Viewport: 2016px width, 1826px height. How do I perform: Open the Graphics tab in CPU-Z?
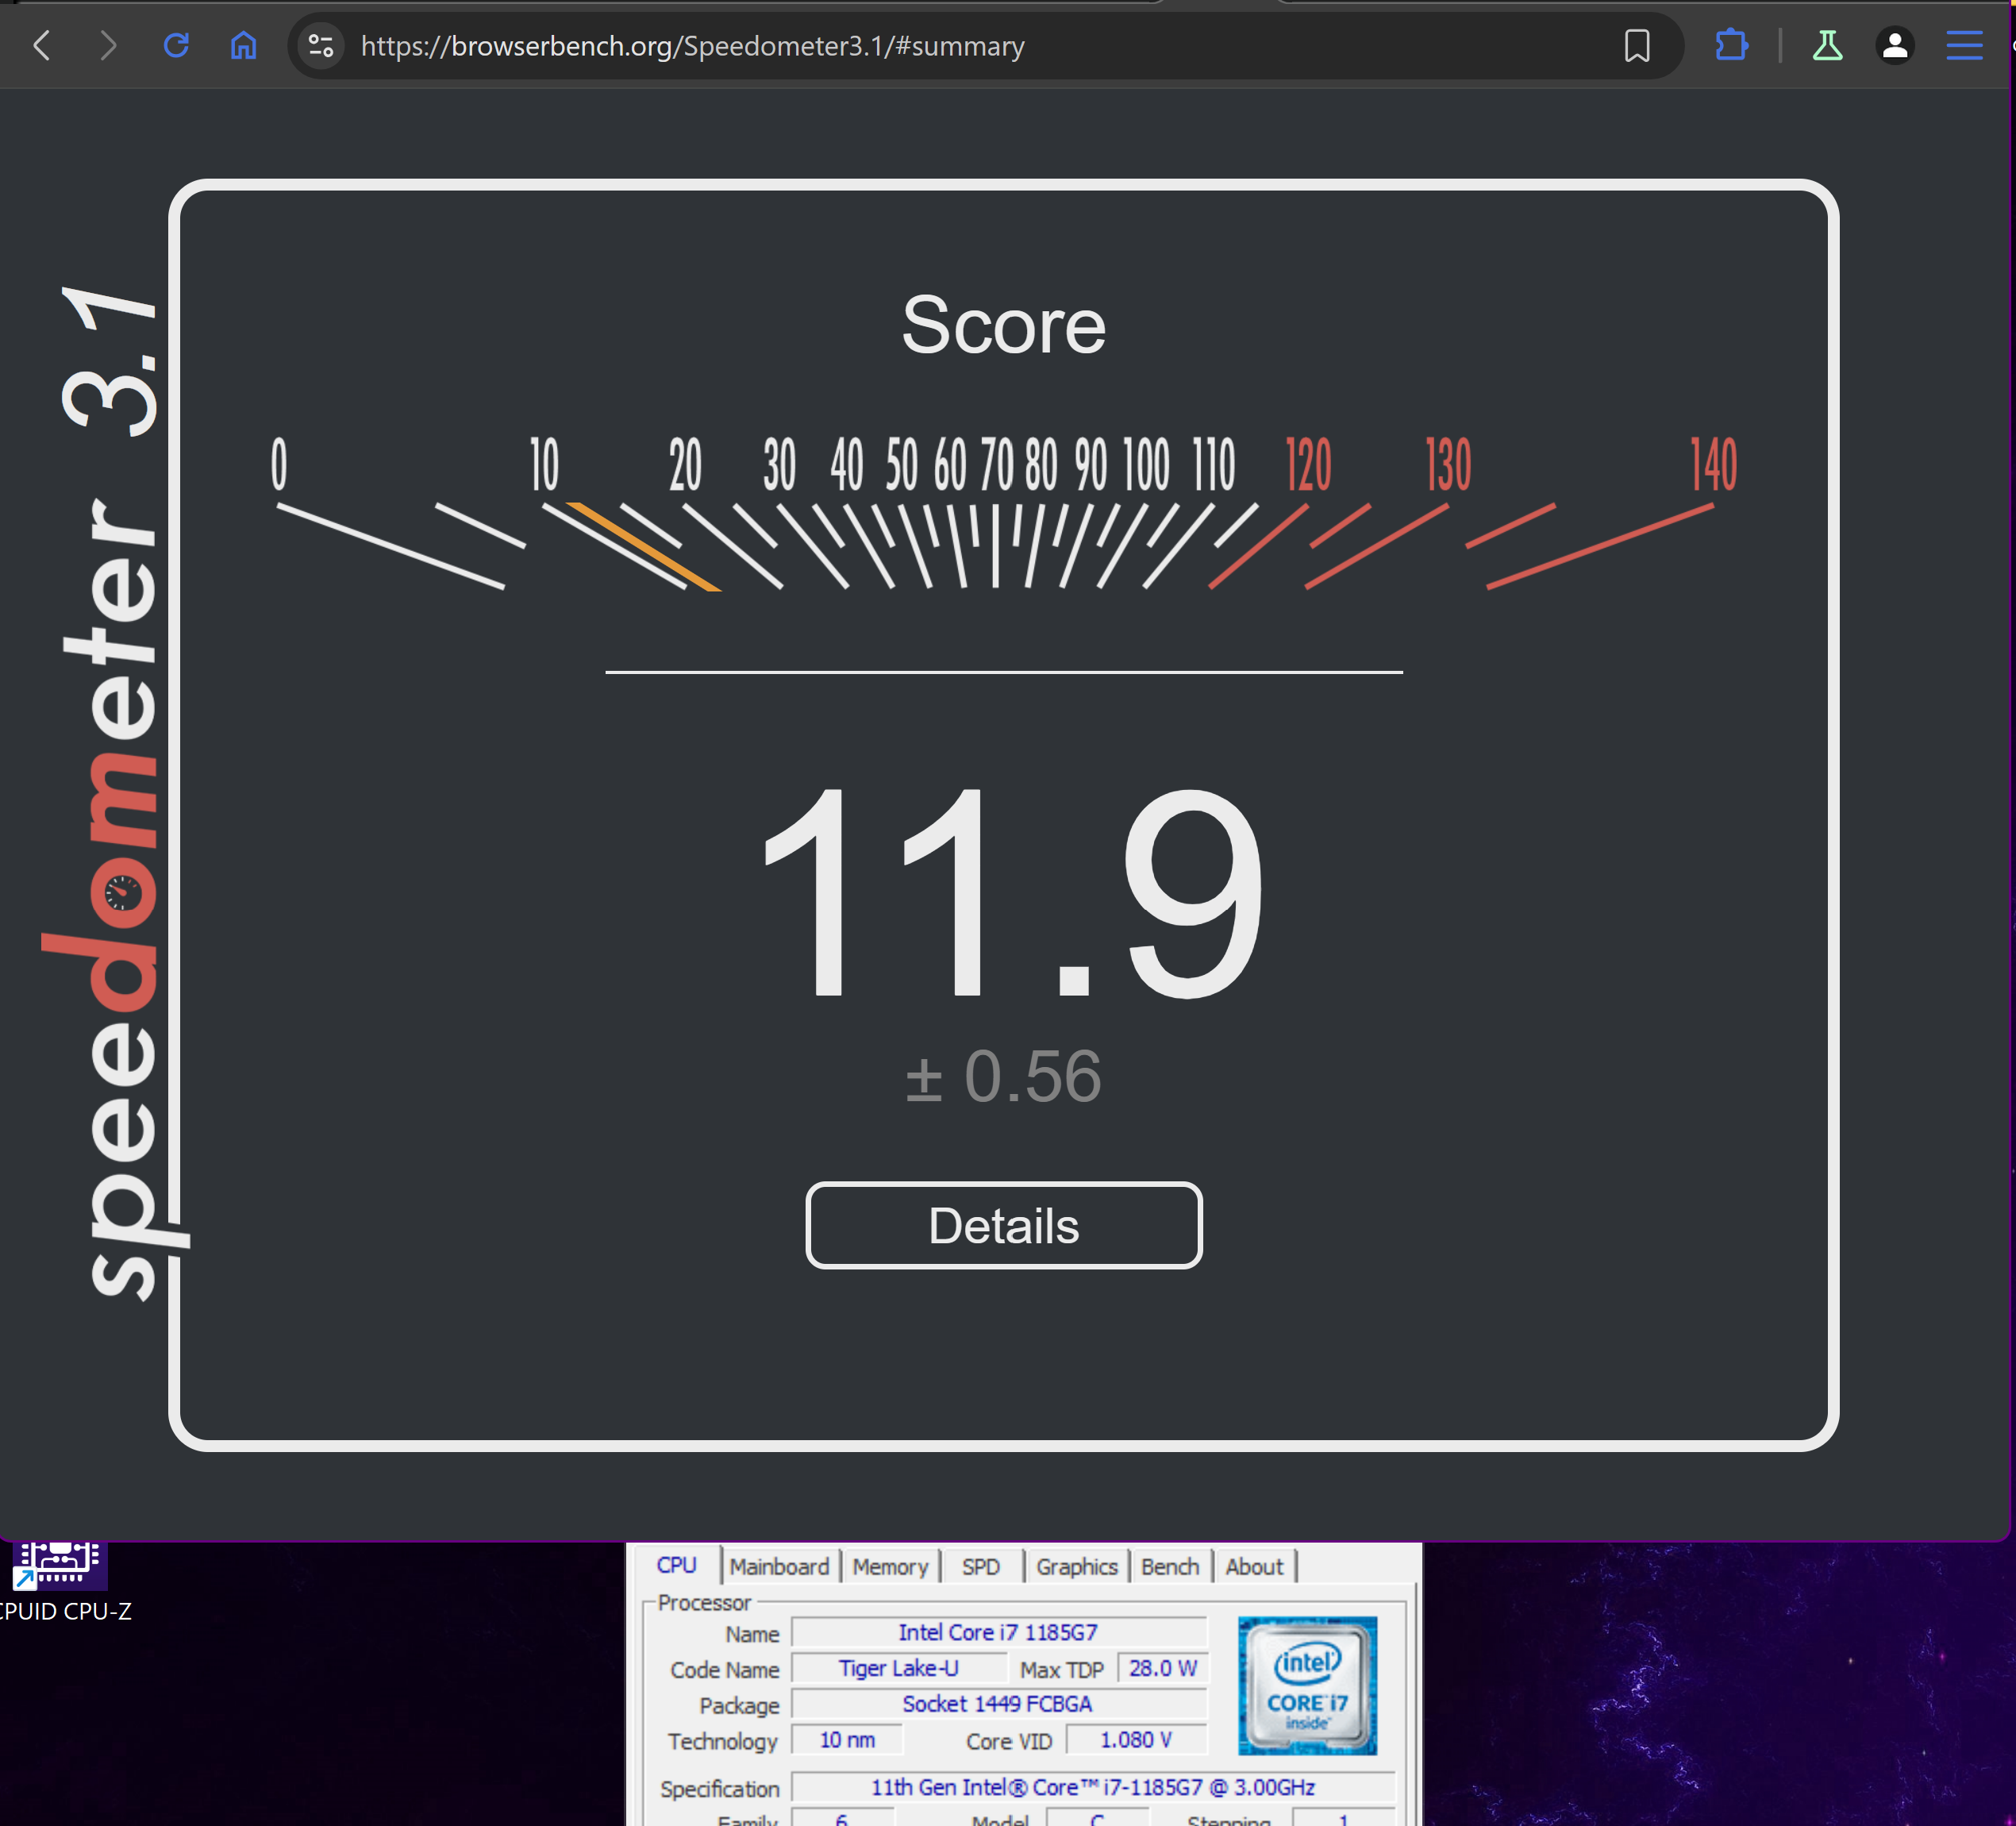(1076, 1567)
